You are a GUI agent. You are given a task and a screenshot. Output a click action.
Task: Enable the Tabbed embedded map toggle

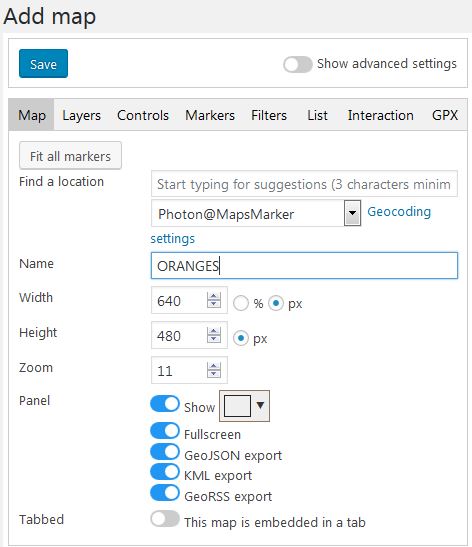[x=165, y=519]
